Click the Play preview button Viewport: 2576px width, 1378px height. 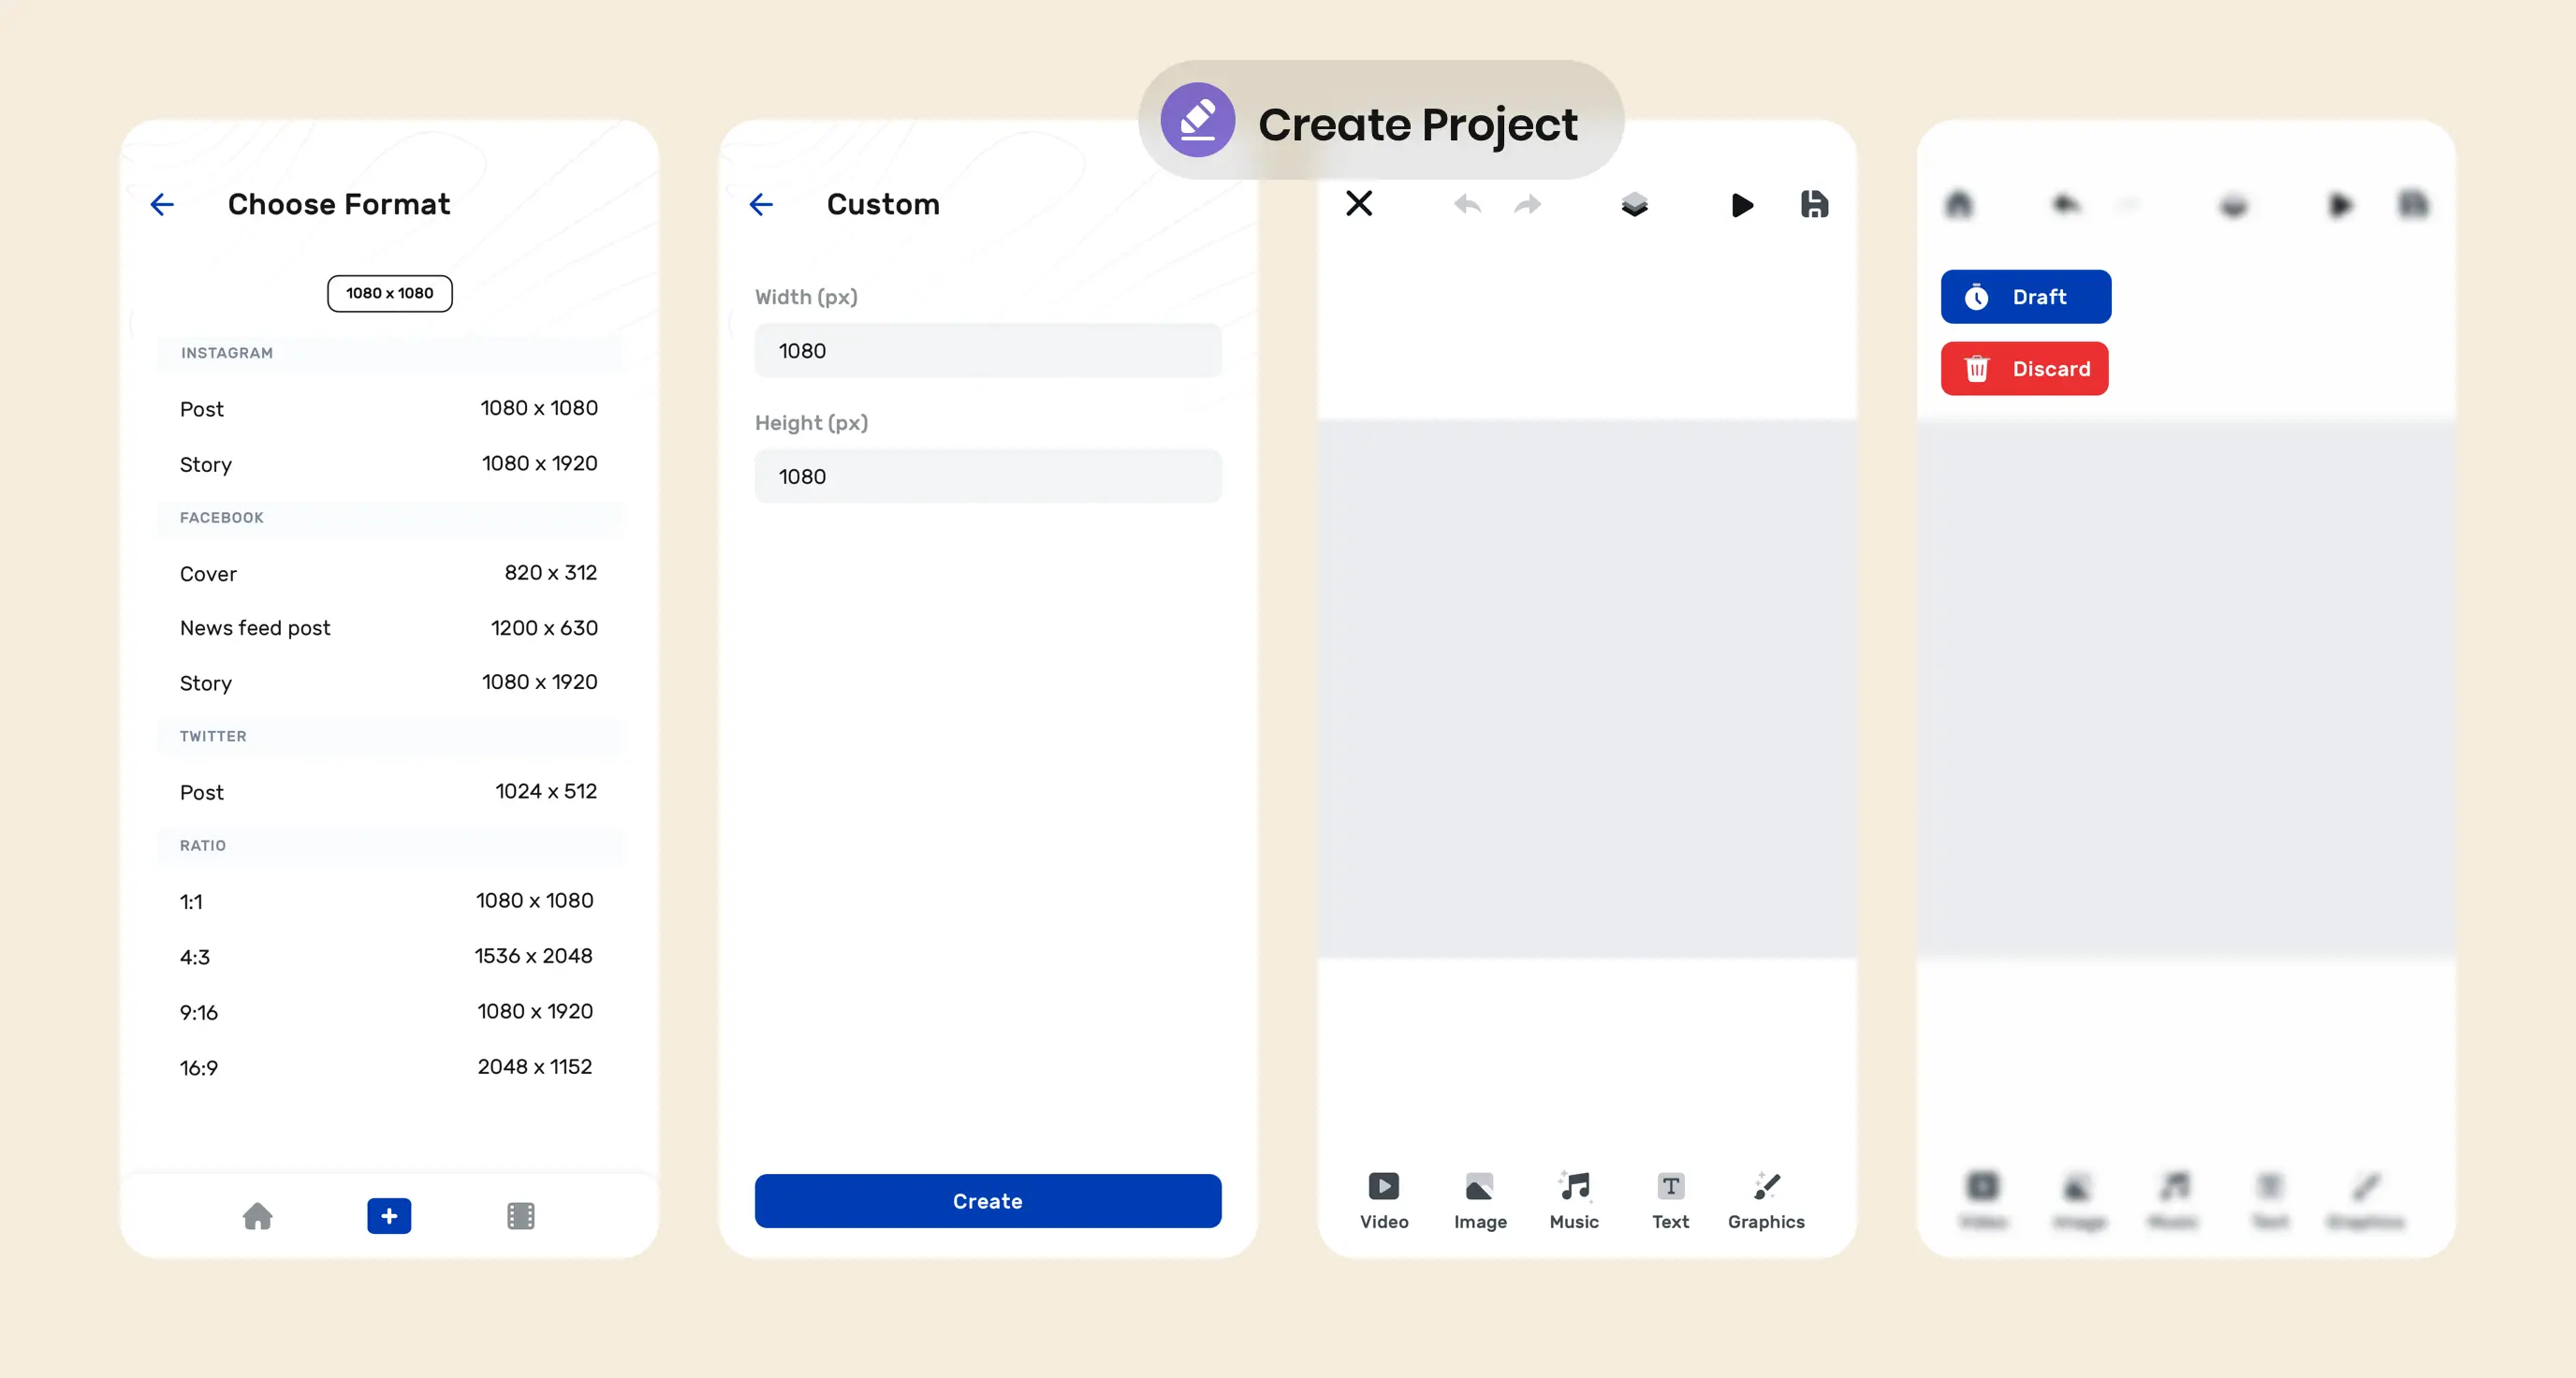pos(1741,203)
